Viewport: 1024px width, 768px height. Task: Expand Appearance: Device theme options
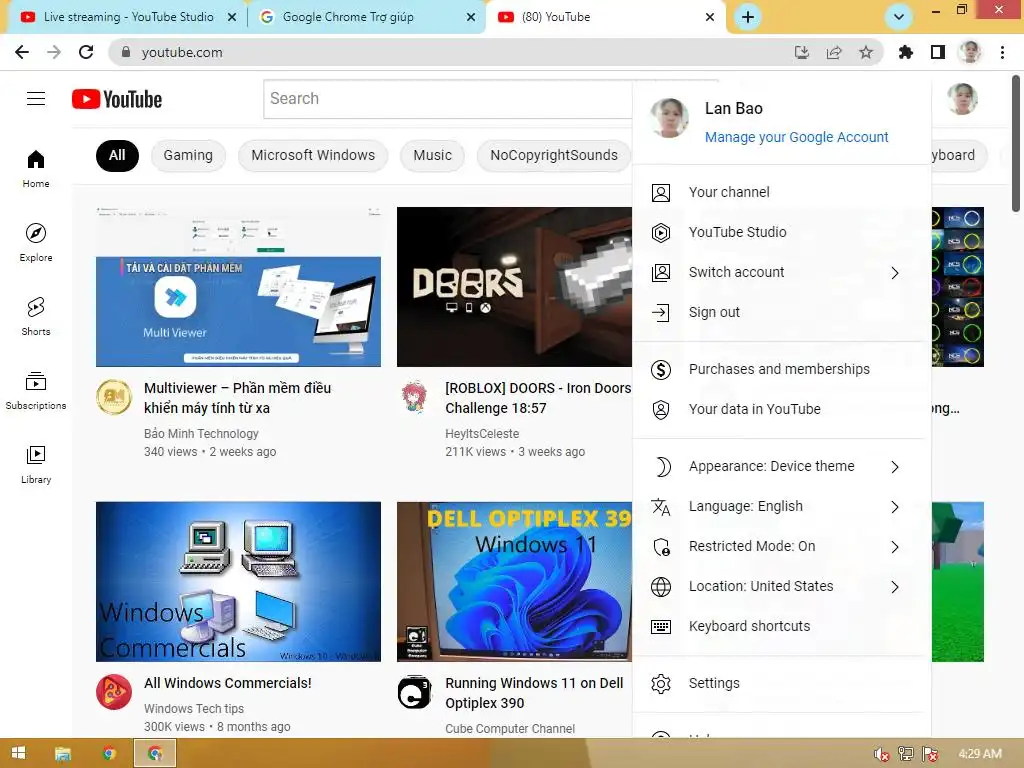[x=895, y=467]
